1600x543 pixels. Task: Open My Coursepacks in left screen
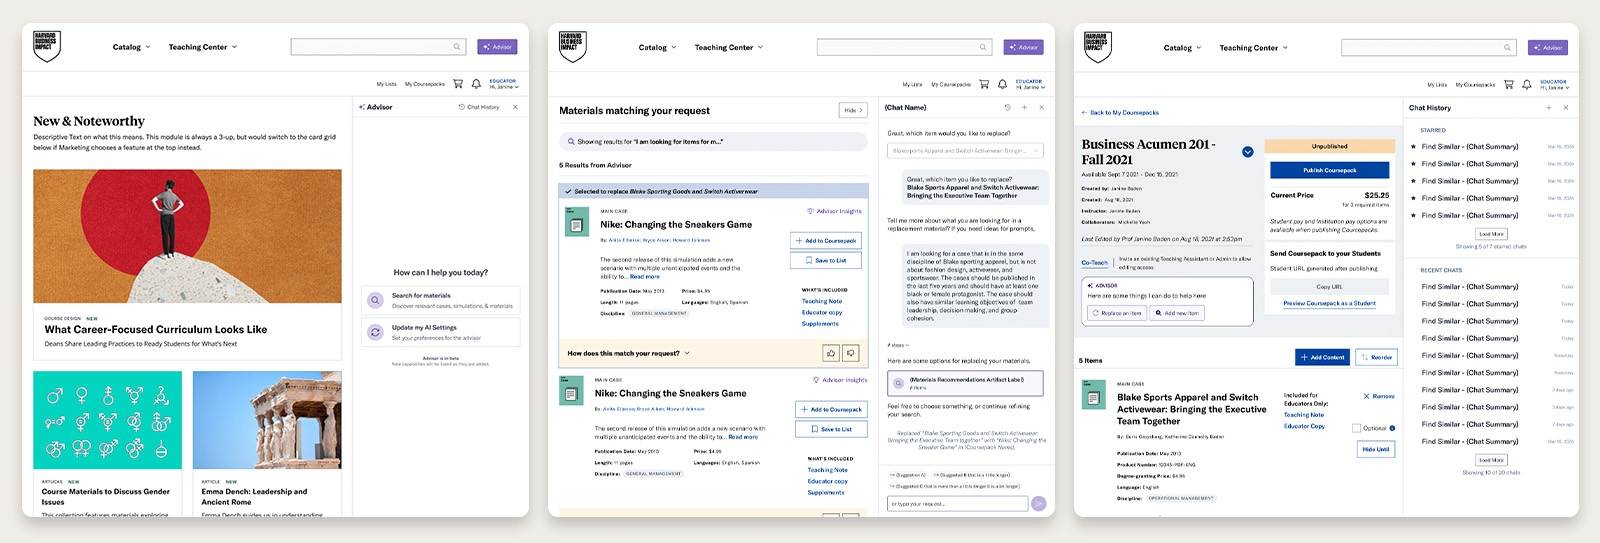coord(425,84)
